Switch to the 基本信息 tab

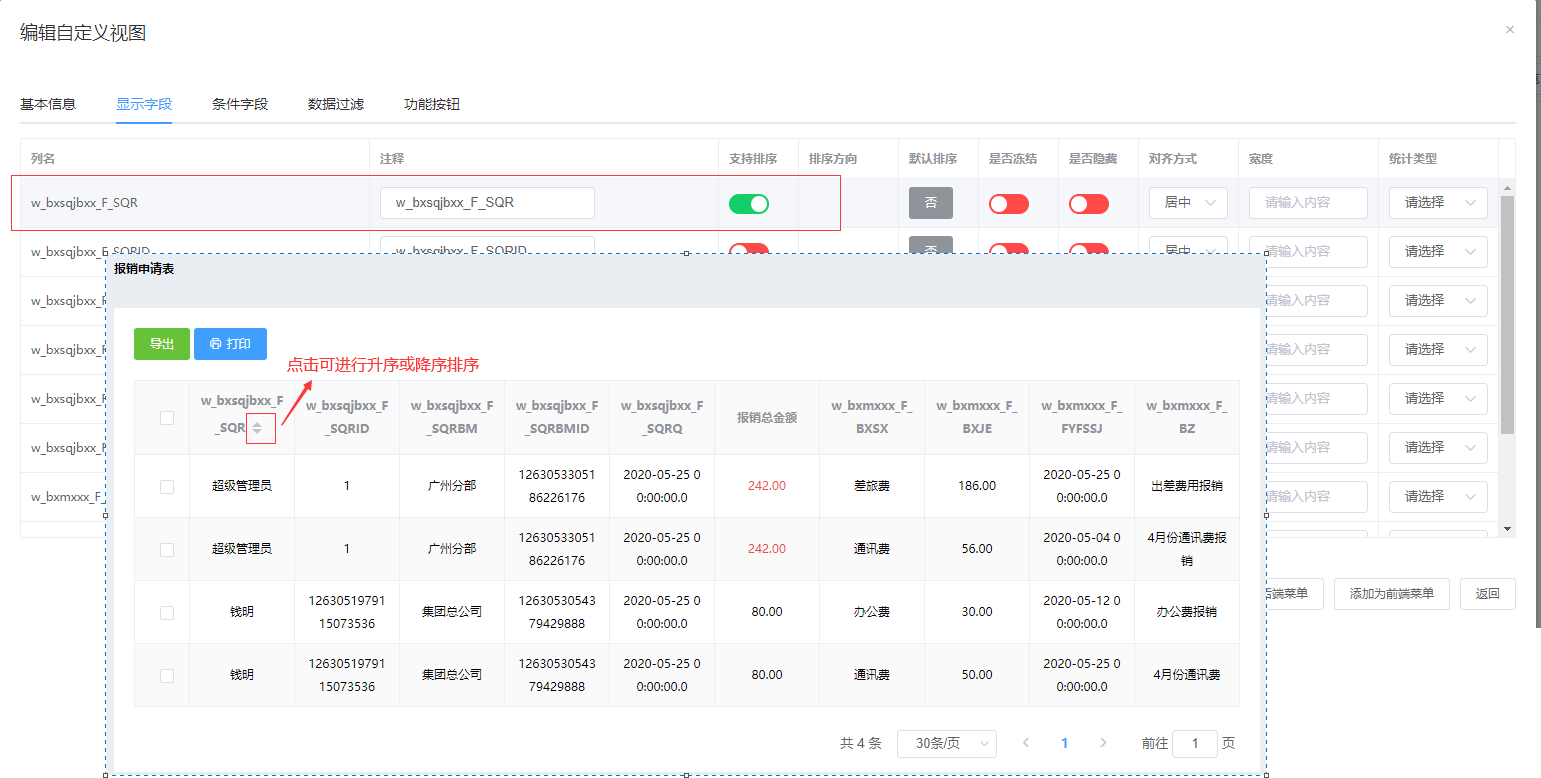48,104
